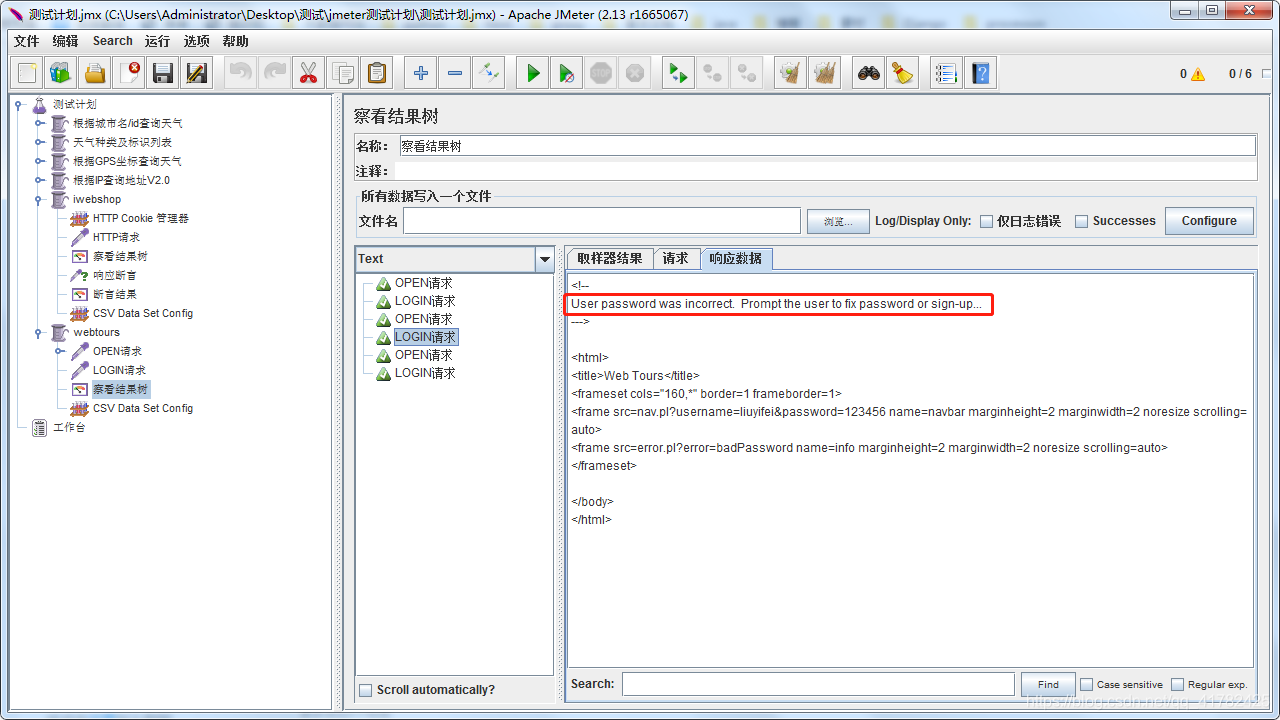The image size is (1280, 720).
Task: Switch to the 取样器结果 tab
Action: 610,258
